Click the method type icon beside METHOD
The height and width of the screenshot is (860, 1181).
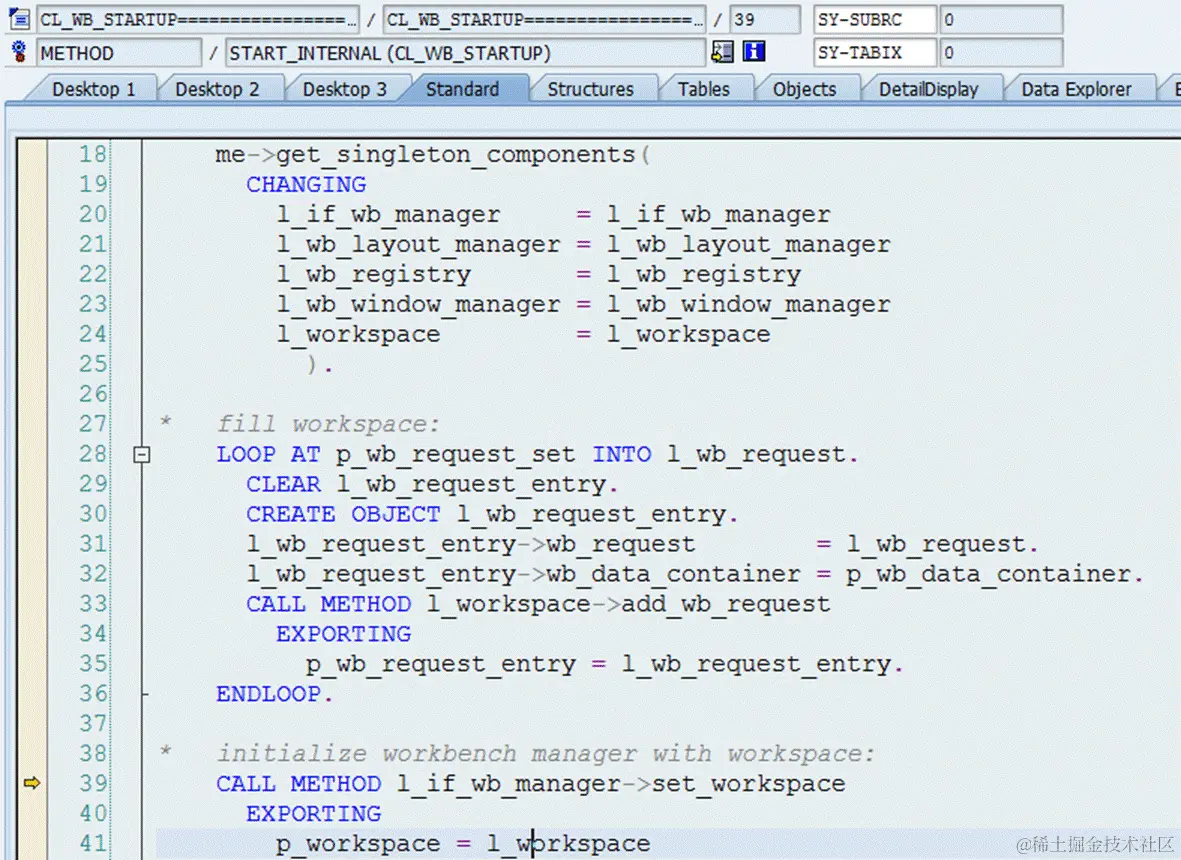point(20,52)
